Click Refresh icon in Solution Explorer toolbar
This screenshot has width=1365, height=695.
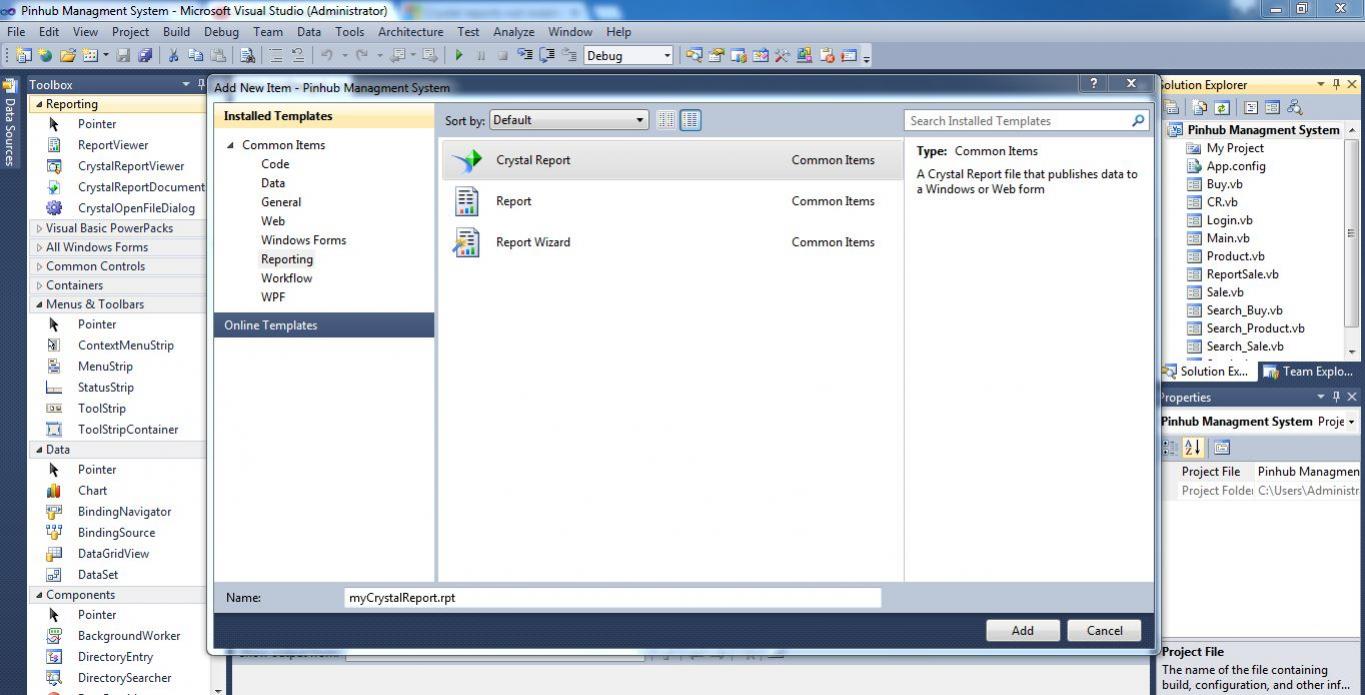(x=1221, y=107)
